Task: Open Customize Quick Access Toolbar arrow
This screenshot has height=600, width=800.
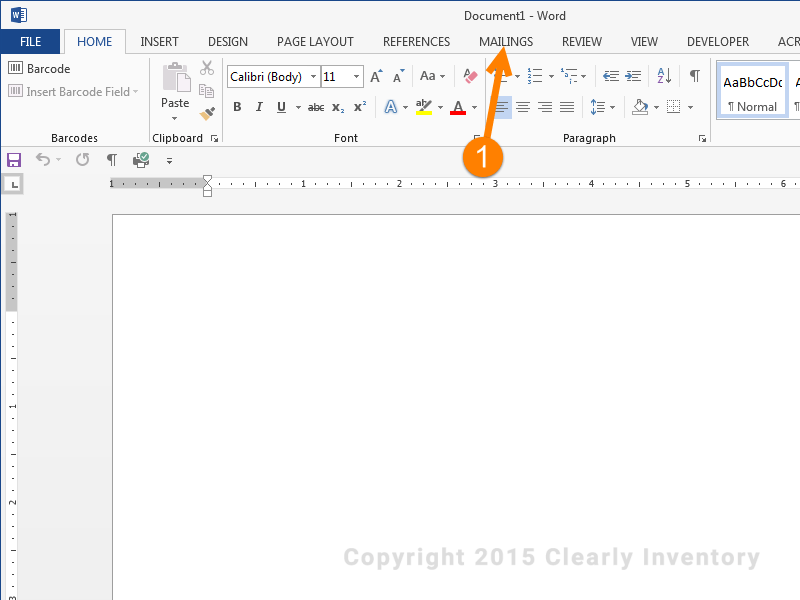Action: (x=169, y=161)
